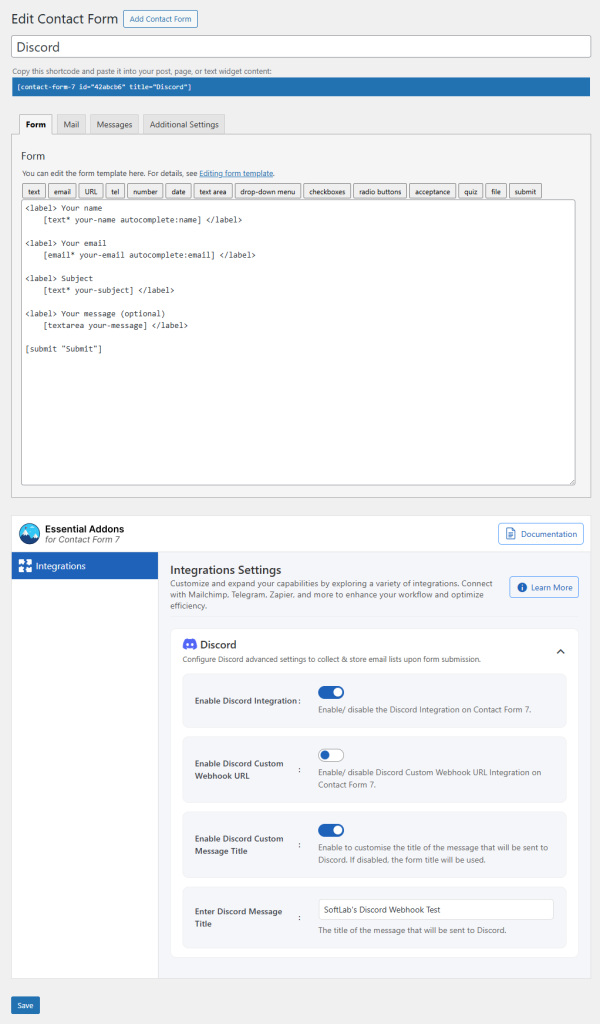The image size is (600, 1024).
Task: Open the Documentation button
Action: (x=541, y=534)
